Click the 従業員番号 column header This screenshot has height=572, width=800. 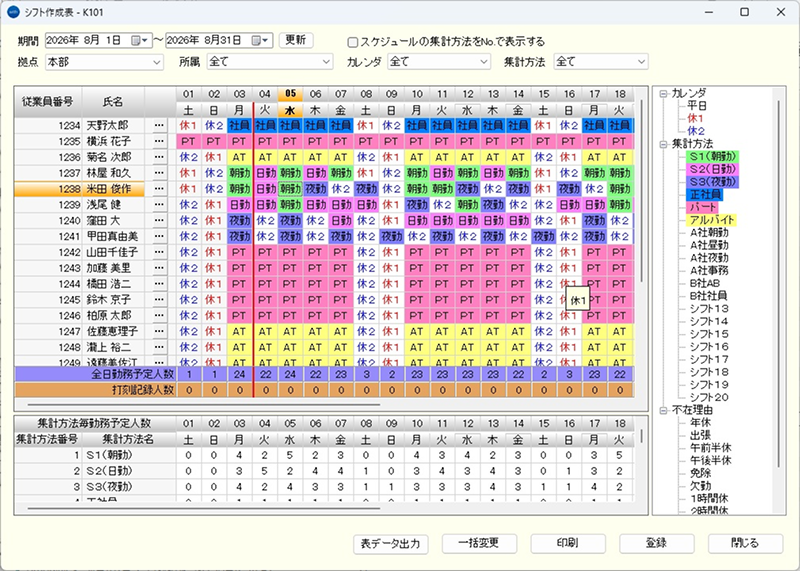pos(47,102)
